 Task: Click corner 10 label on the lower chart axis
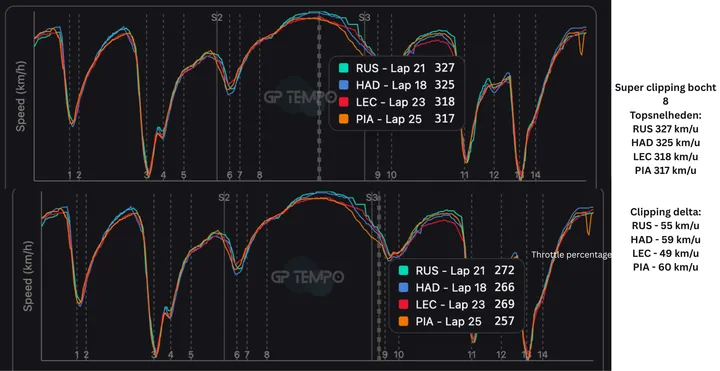tap(398, 355)
